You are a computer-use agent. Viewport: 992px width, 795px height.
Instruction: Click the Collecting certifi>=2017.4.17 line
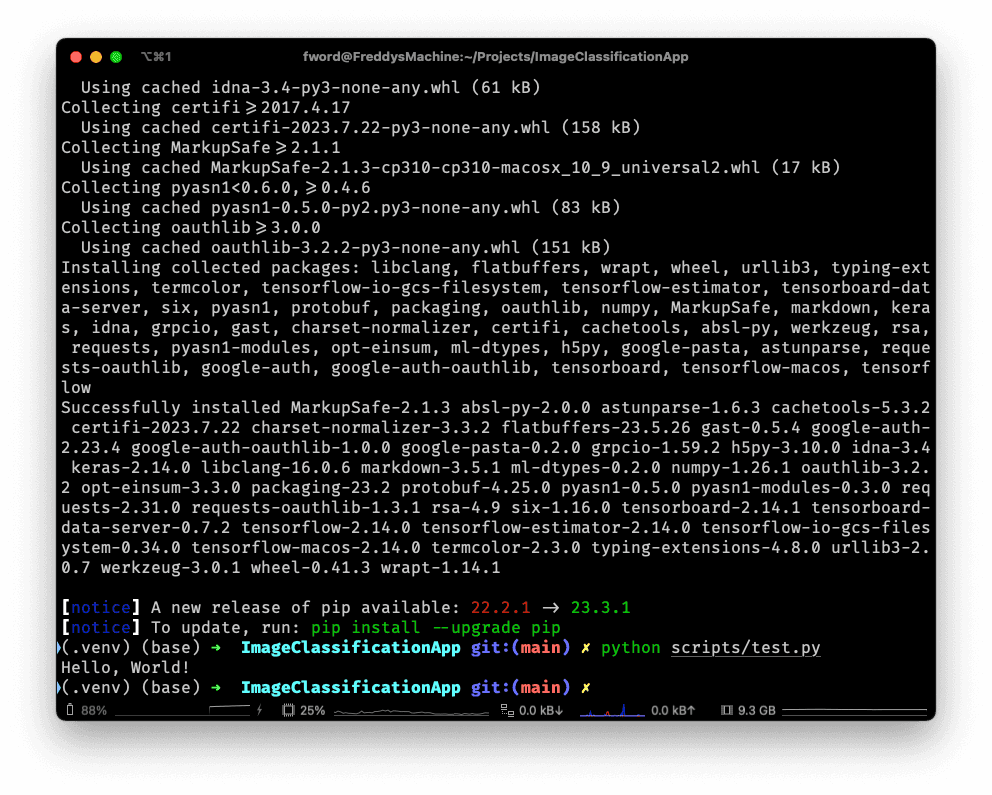coord(206,108)
